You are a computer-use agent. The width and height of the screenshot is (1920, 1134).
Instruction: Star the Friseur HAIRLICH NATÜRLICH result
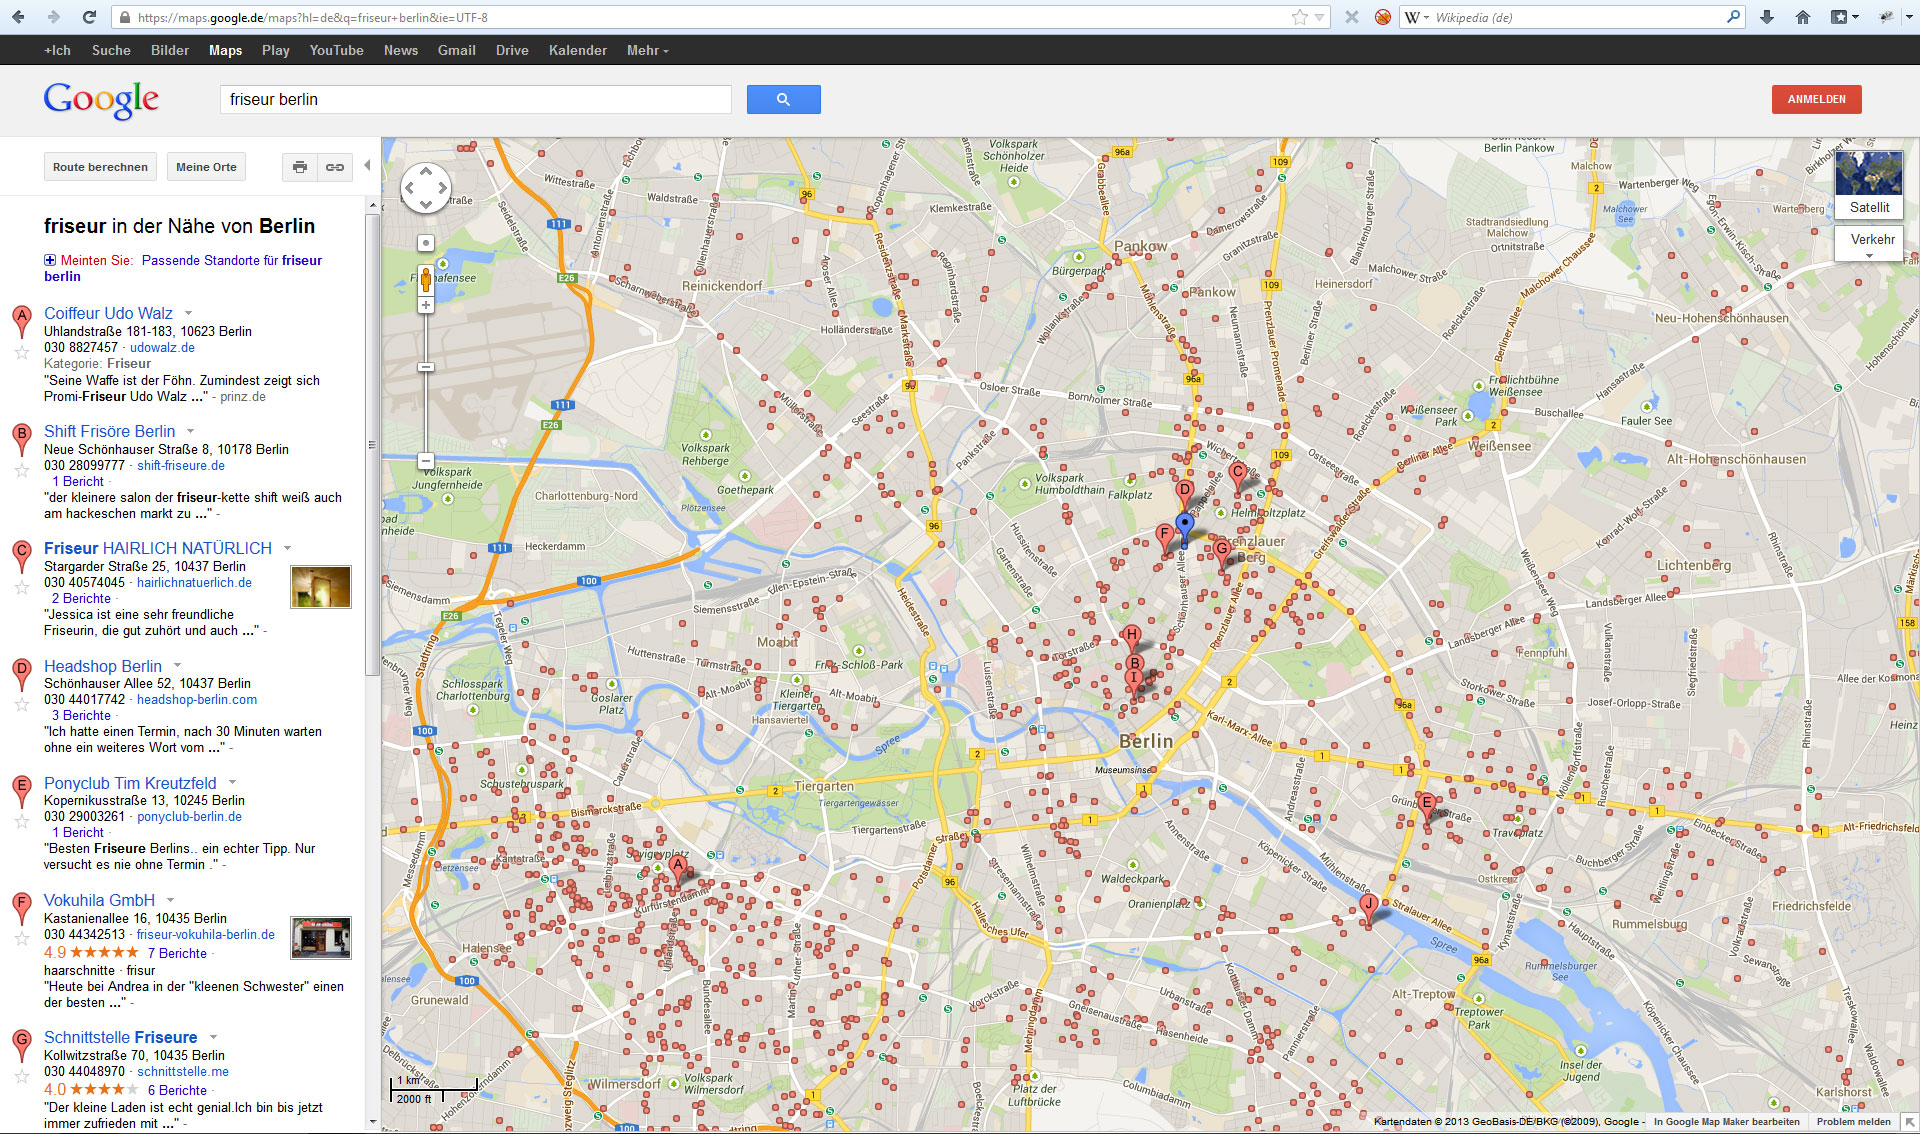21,587
